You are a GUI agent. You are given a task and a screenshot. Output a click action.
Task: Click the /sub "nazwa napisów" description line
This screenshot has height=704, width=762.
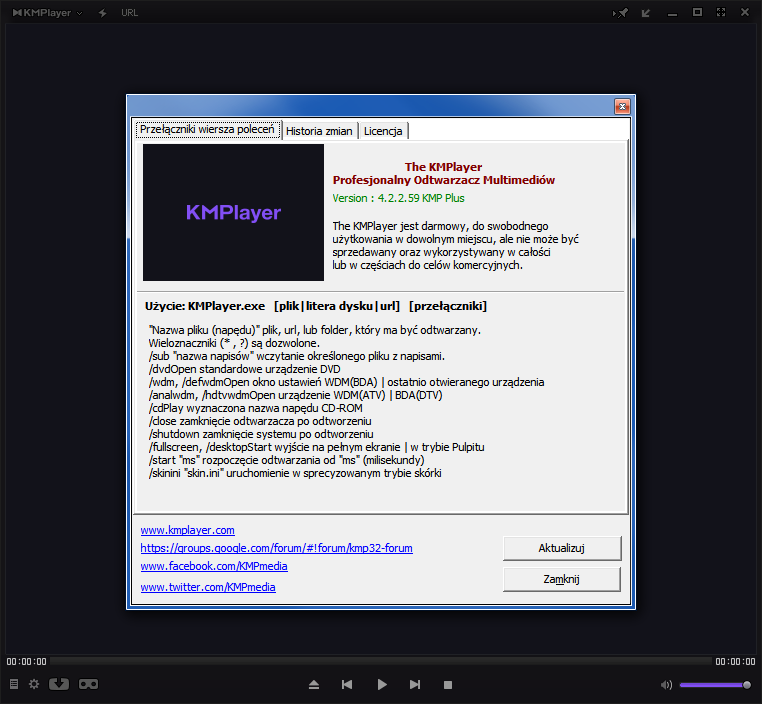click(296, 356)
